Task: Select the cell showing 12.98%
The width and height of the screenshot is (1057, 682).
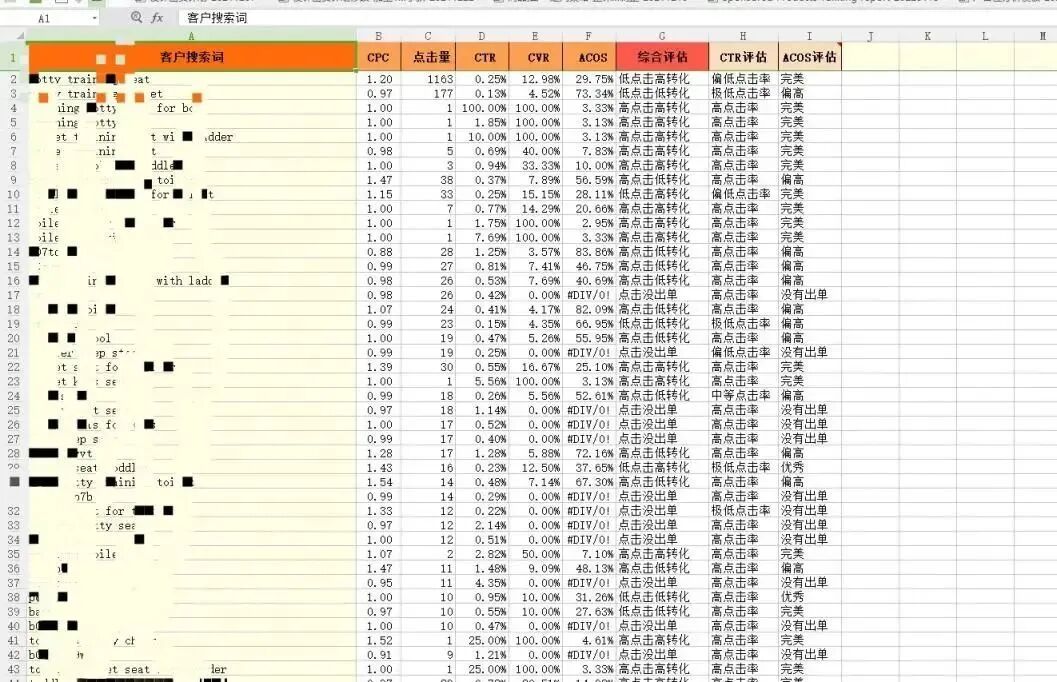Action: 536,79
